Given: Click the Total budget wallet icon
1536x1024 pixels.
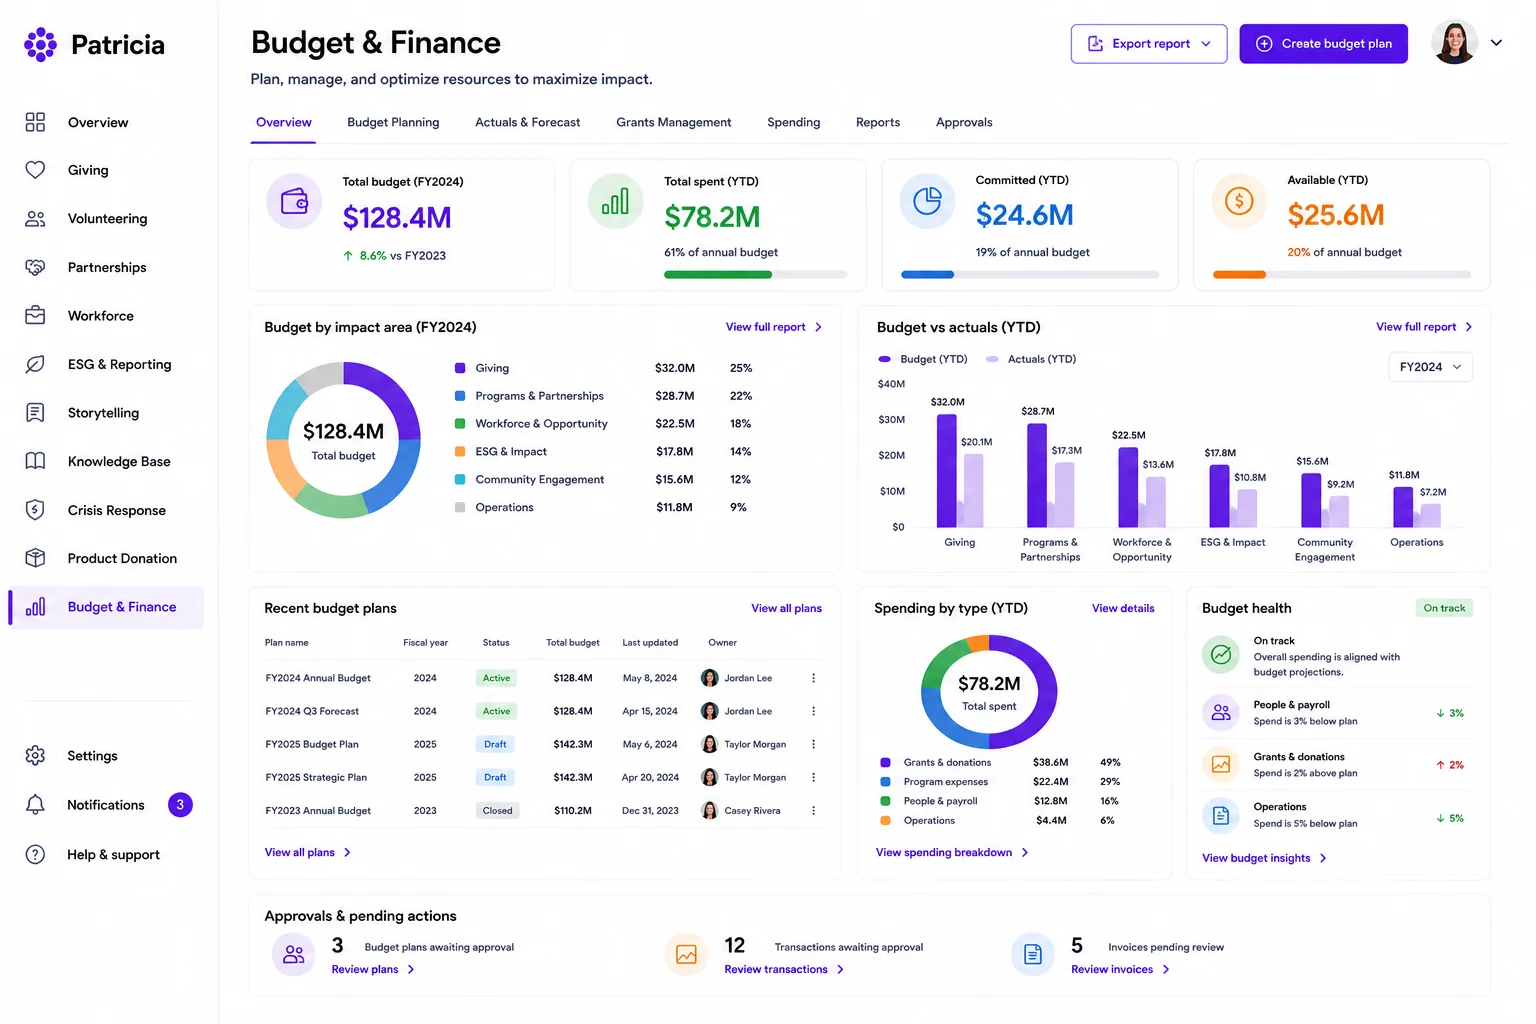Looking at the screenshot, I should [x=294, y=201].
